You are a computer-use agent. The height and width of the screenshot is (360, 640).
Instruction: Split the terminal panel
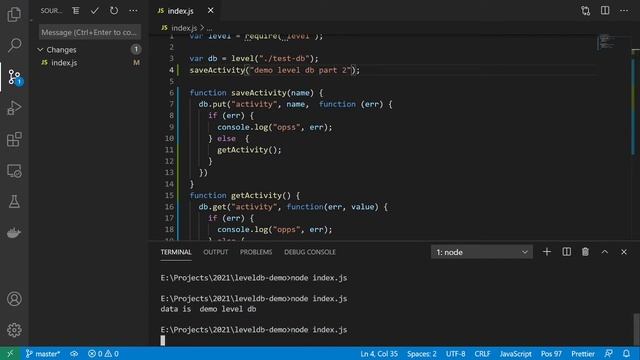pos(567,252)
